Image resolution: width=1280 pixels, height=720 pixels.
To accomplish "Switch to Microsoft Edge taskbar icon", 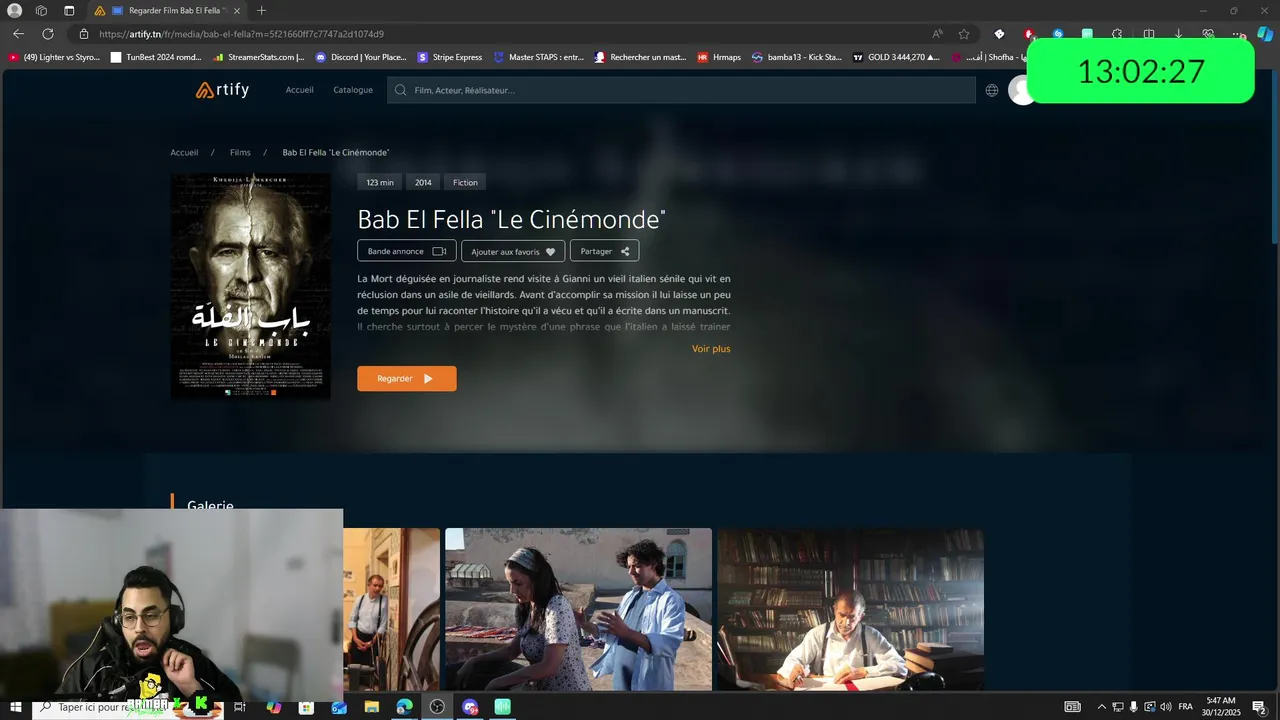I will pyautogui.click(x=404, y=707).
